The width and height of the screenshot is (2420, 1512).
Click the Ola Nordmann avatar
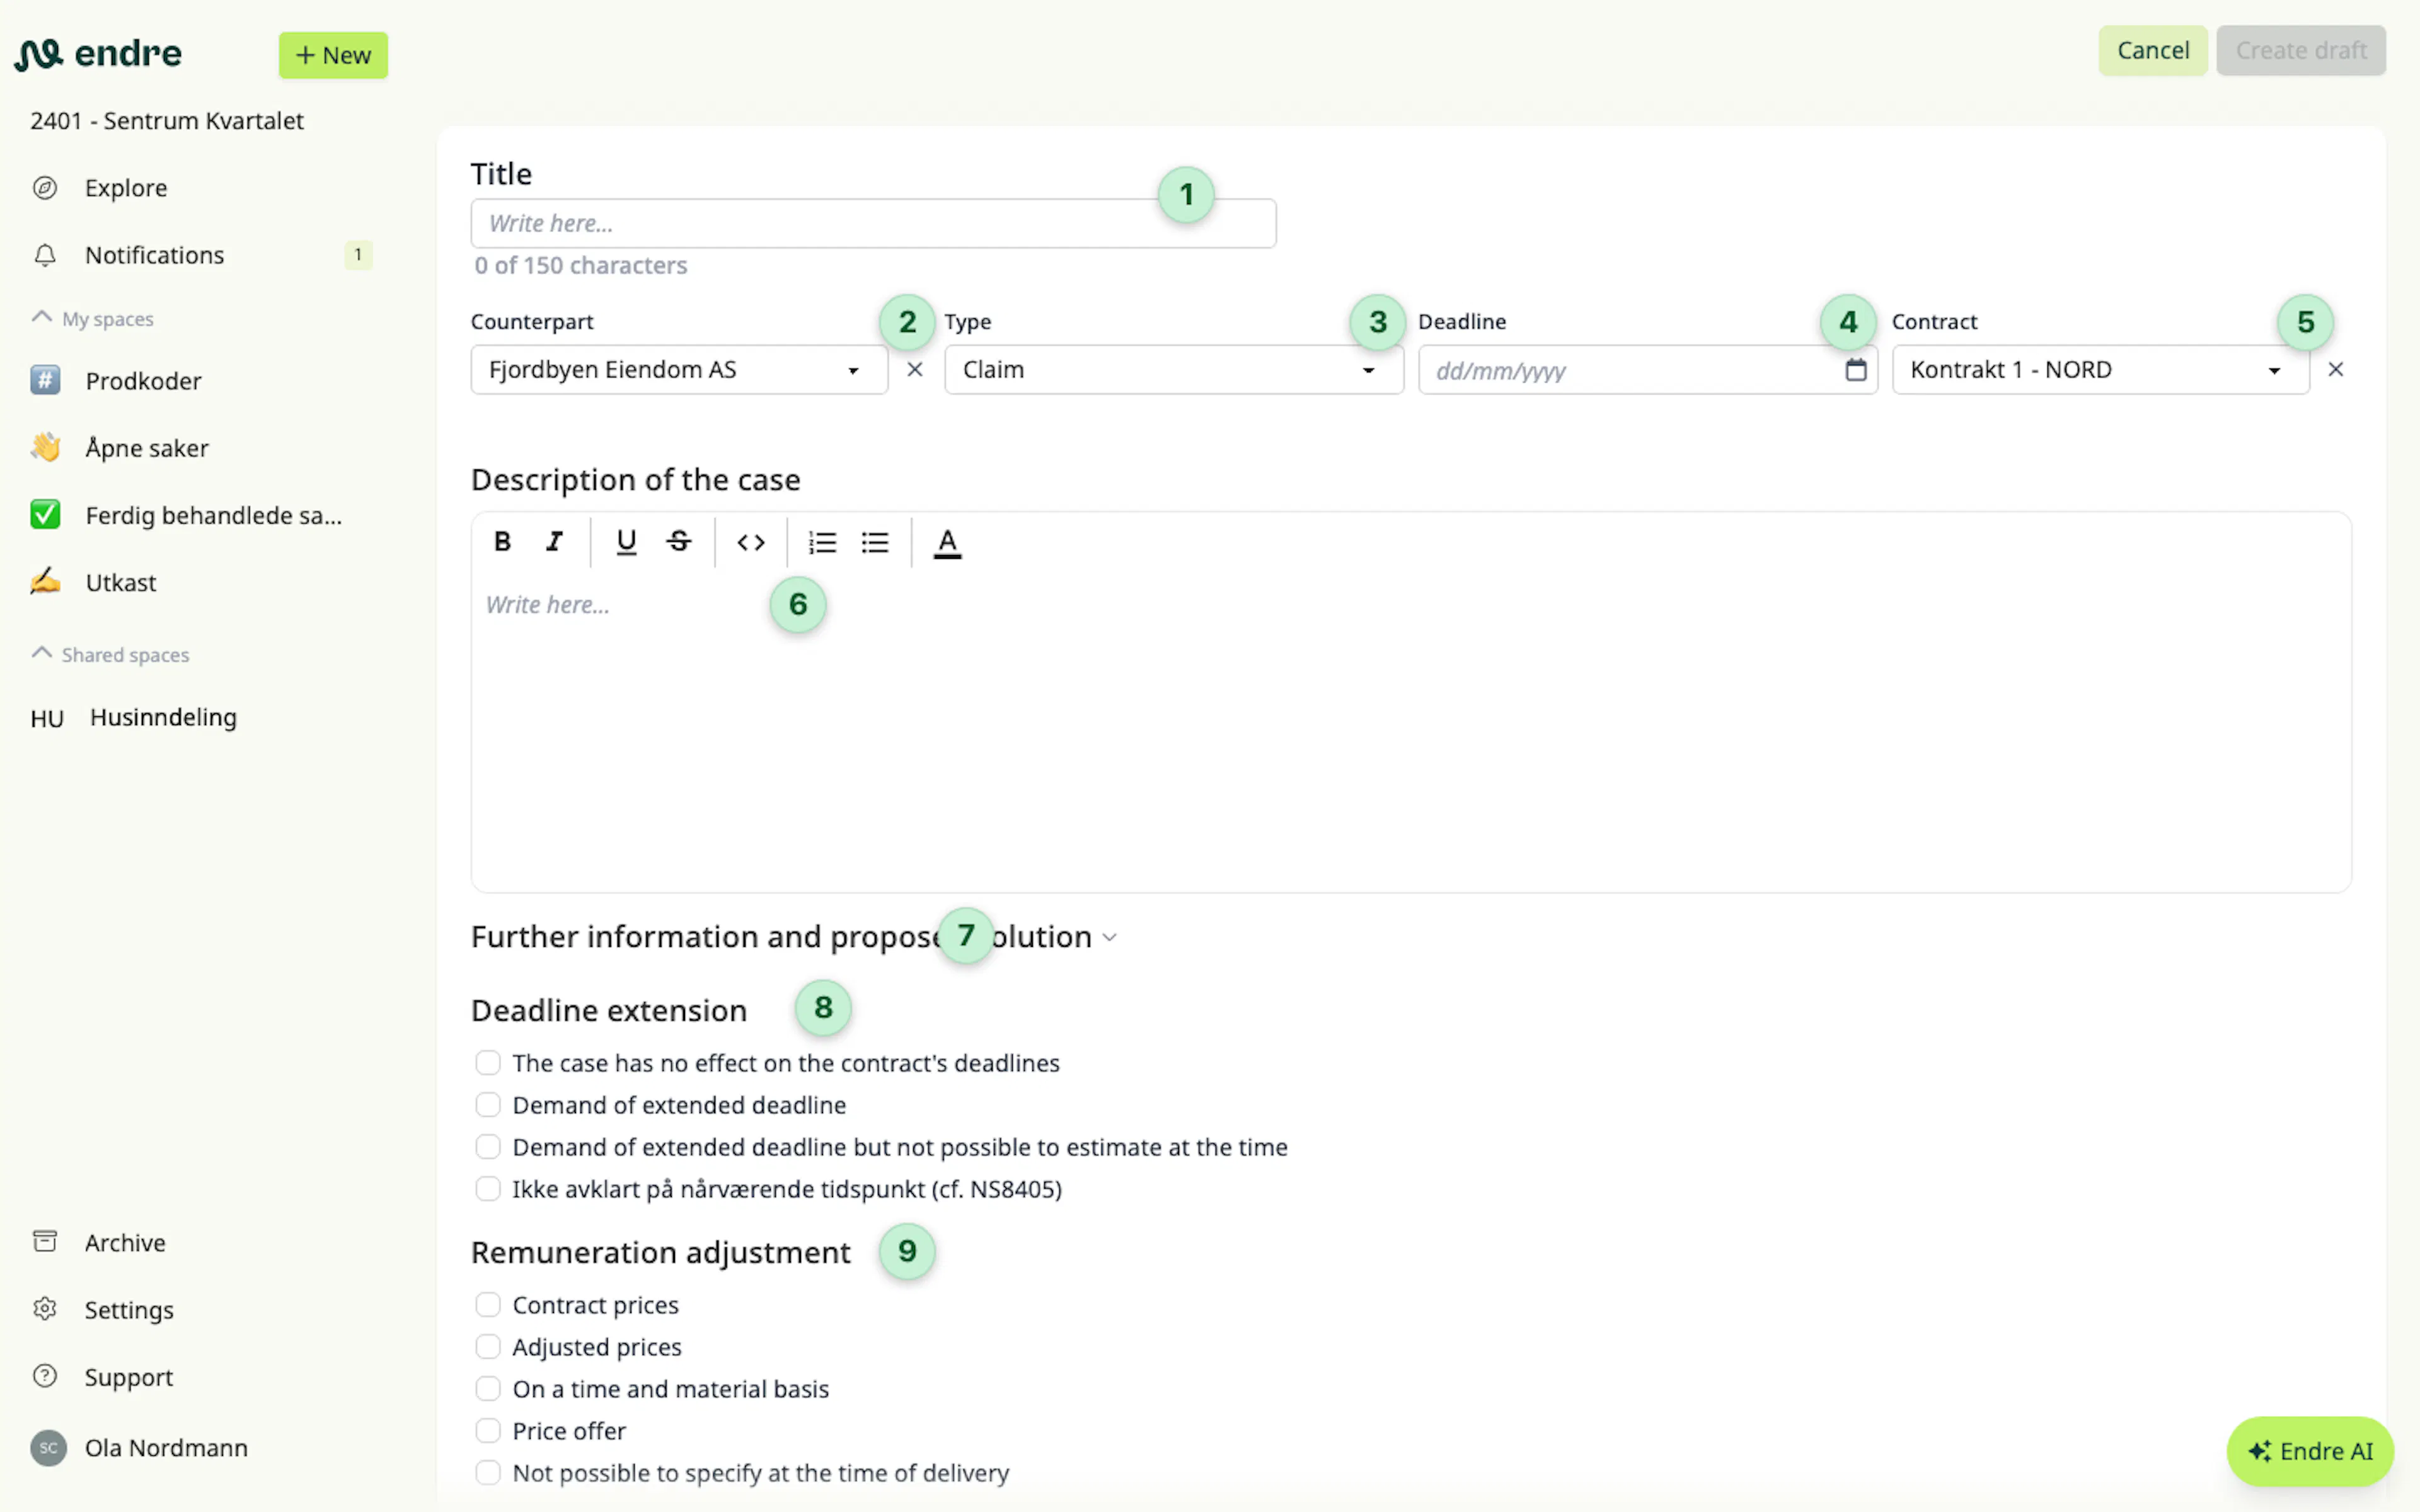[48, 1447]
